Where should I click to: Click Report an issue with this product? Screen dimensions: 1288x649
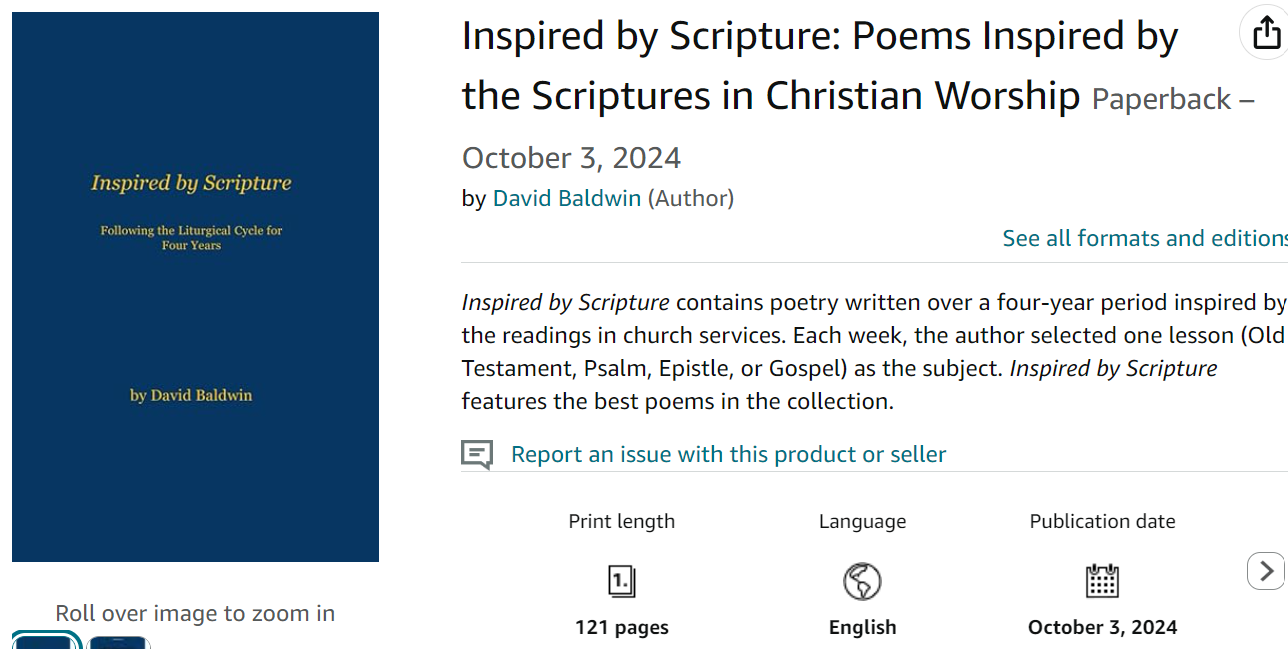[728, 454]
